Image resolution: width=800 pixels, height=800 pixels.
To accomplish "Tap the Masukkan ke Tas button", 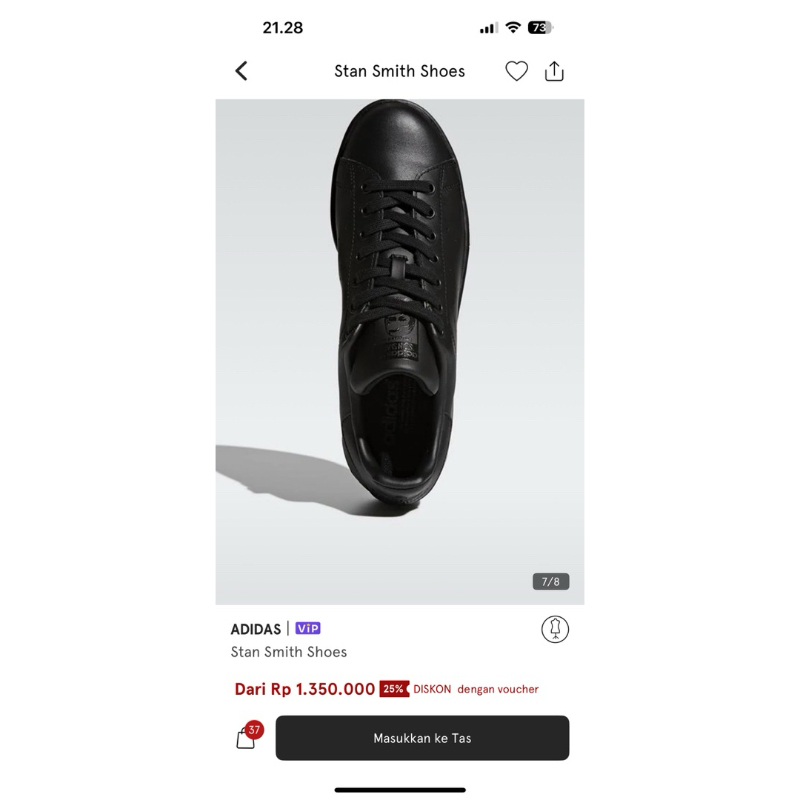I will point(421,738).
